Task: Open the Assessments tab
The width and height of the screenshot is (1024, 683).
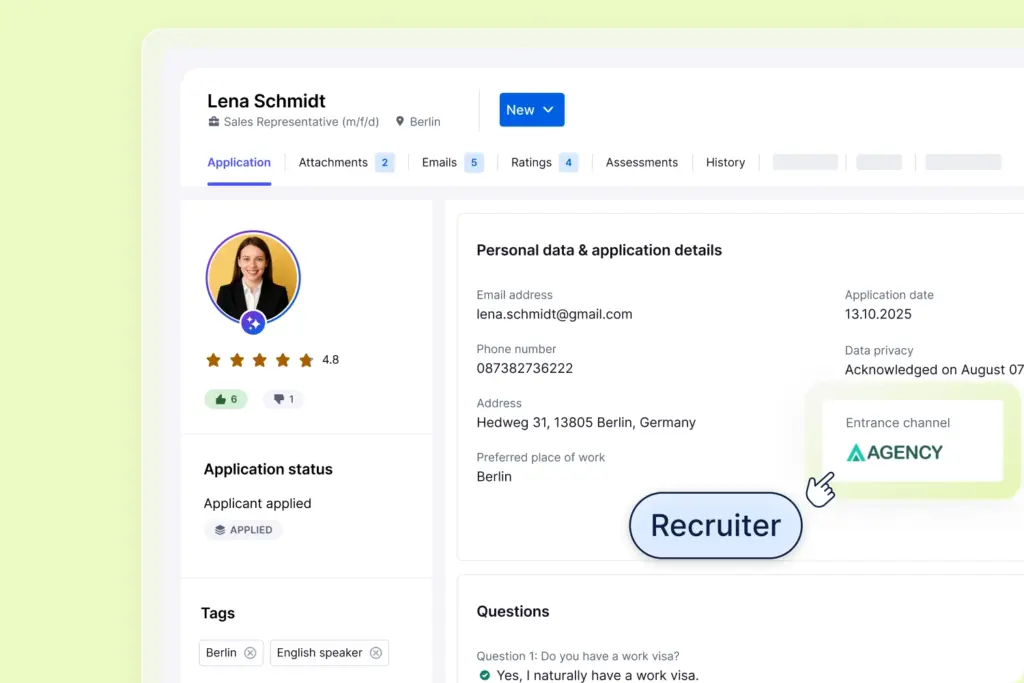Action: 641,162
